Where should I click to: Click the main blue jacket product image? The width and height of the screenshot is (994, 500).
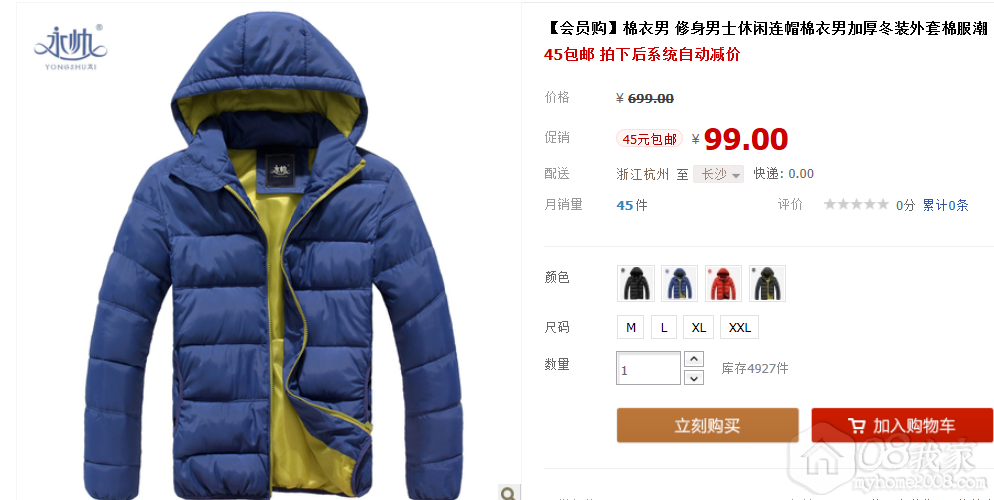point(273,253)
